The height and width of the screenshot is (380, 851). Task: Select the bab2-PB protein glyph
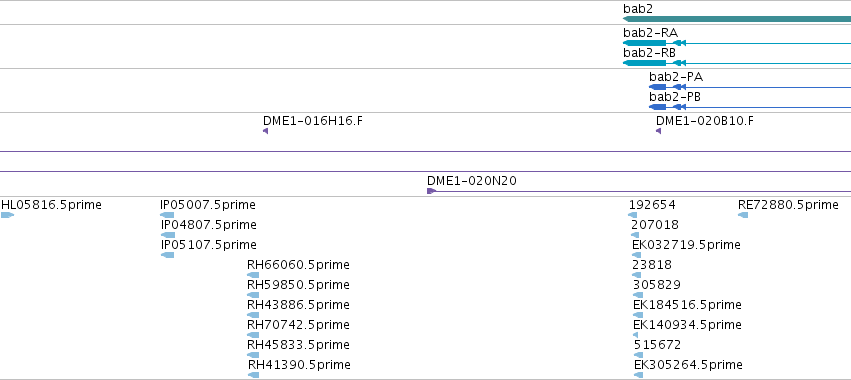750,107
